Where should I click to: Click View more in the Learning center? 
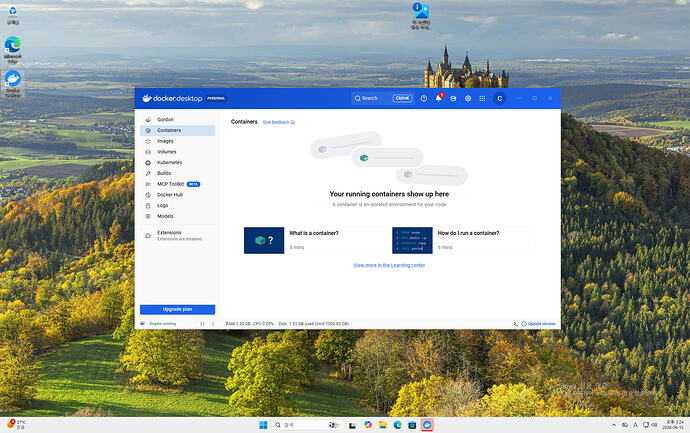(389, 265)
